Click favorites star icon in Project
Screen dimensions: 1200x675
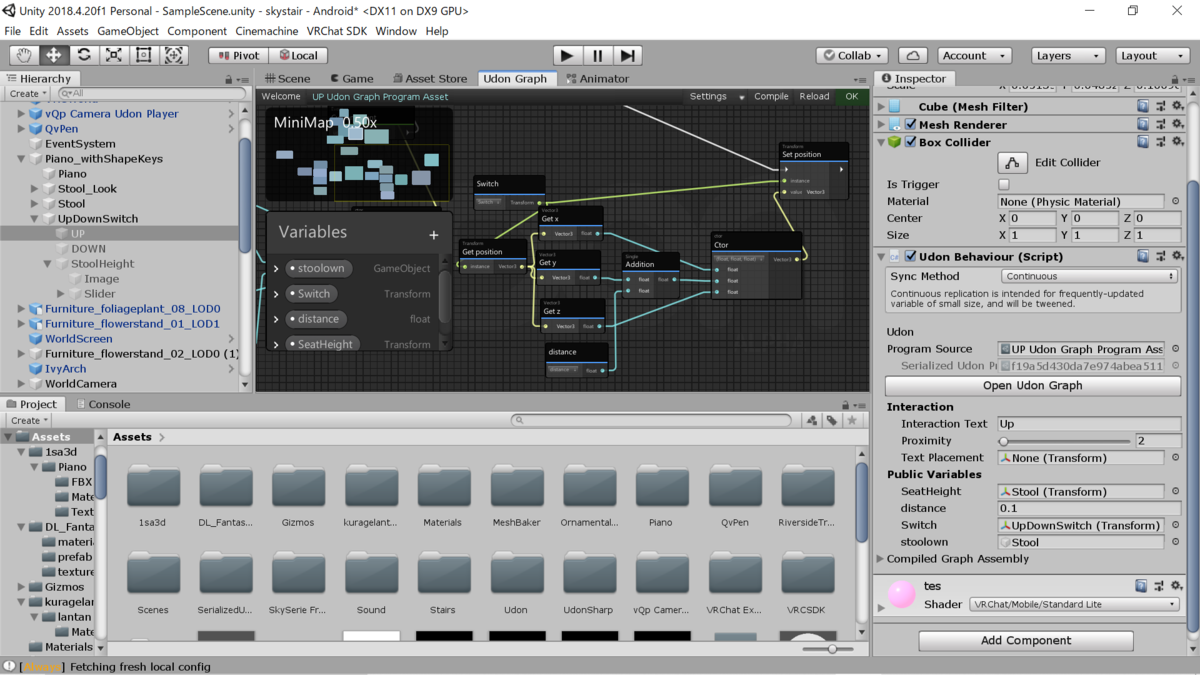(852, 421)
